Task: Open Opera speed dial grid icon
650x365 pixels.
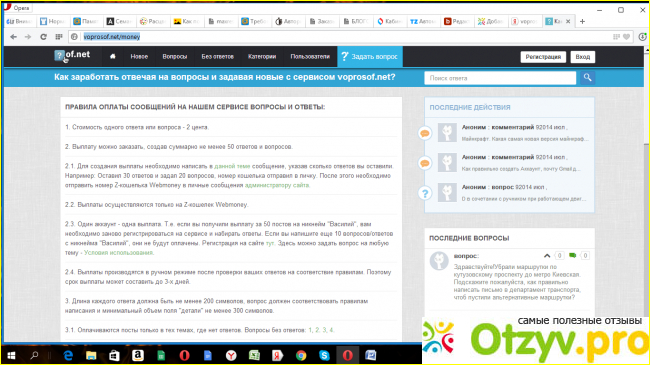Action: [x=59, y=37]
